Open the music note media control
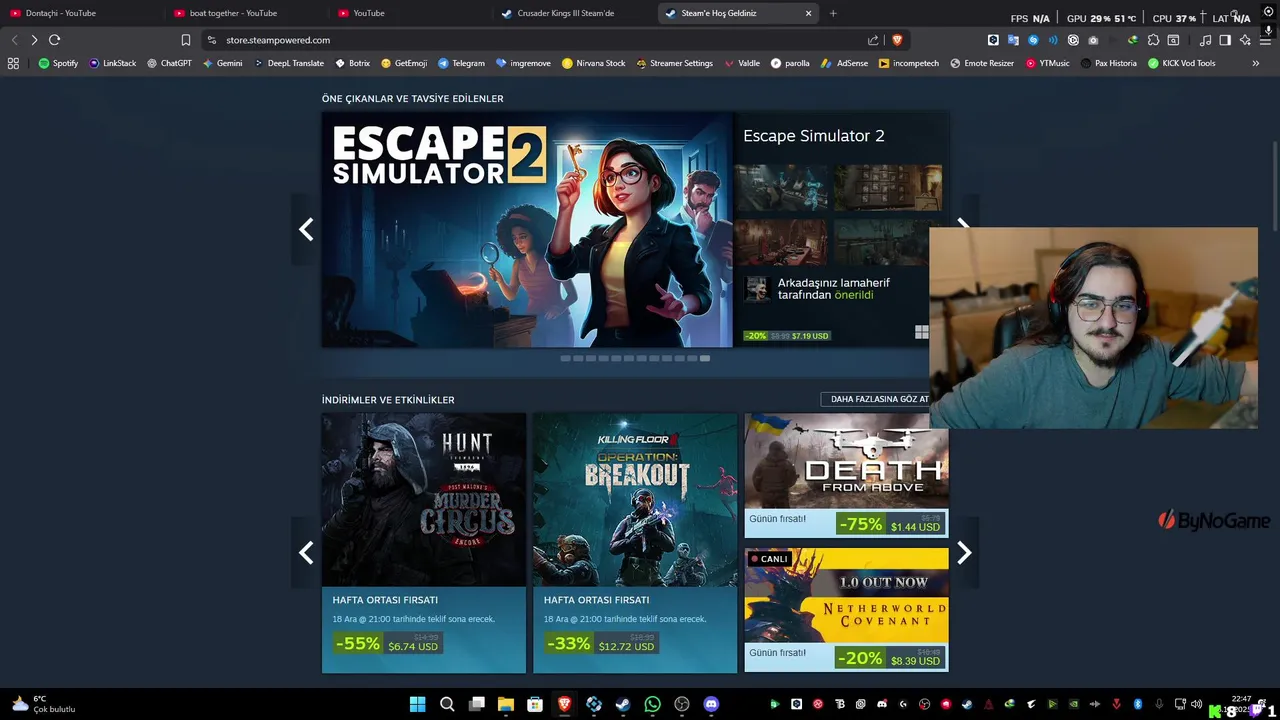Screen dimensions: 1280x720 [1205, 40]
